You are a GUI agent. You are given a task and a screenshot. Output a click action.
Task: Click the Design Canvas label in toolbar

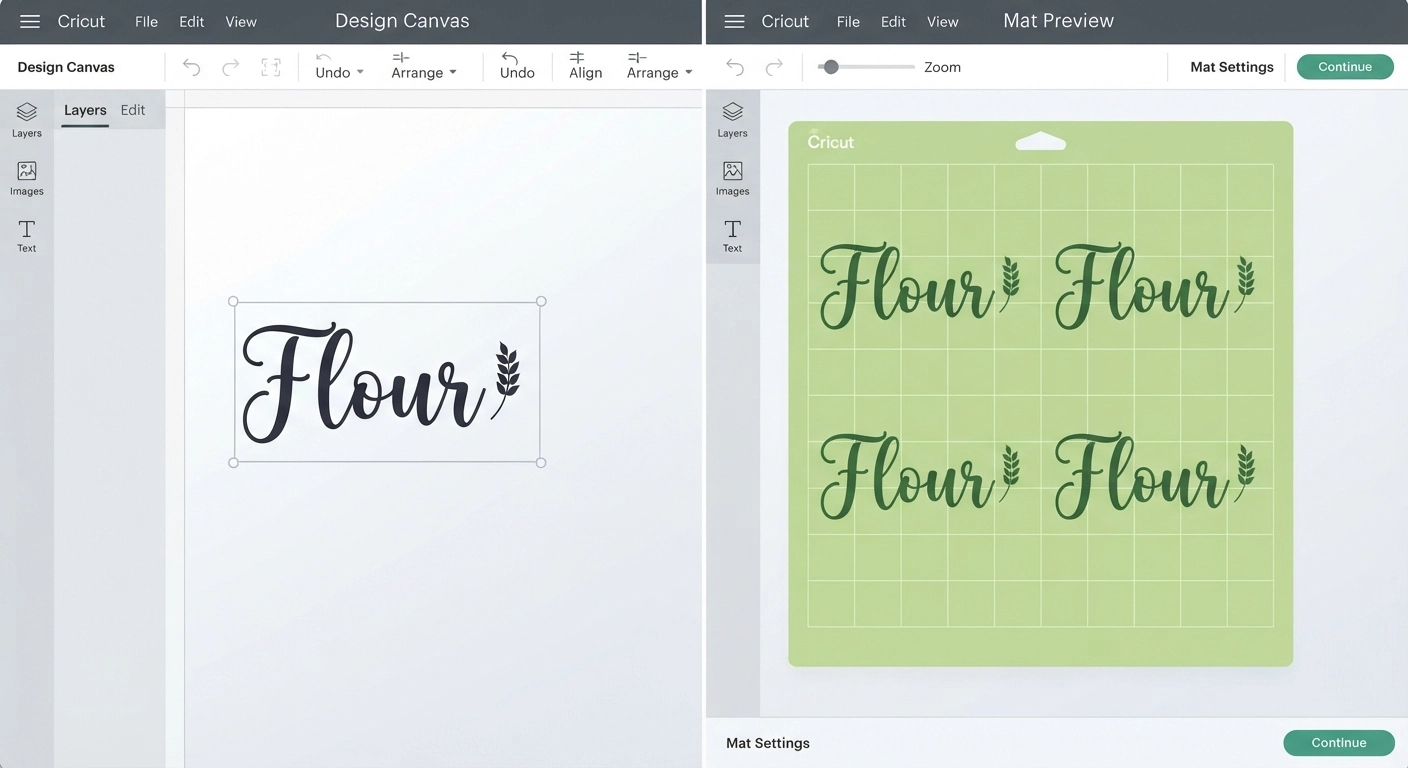[x=66, y=67]
